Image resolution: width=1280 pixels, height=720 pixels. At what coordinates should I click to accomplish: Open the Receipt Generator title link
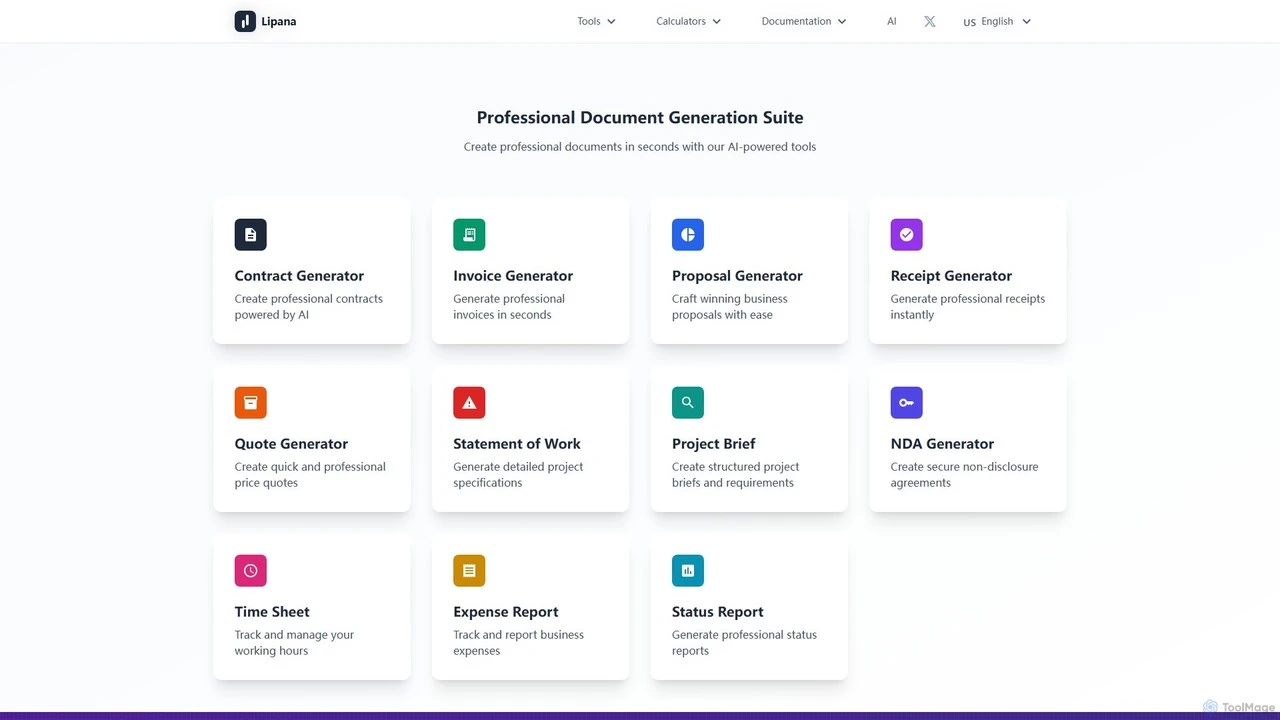(951, 276)
